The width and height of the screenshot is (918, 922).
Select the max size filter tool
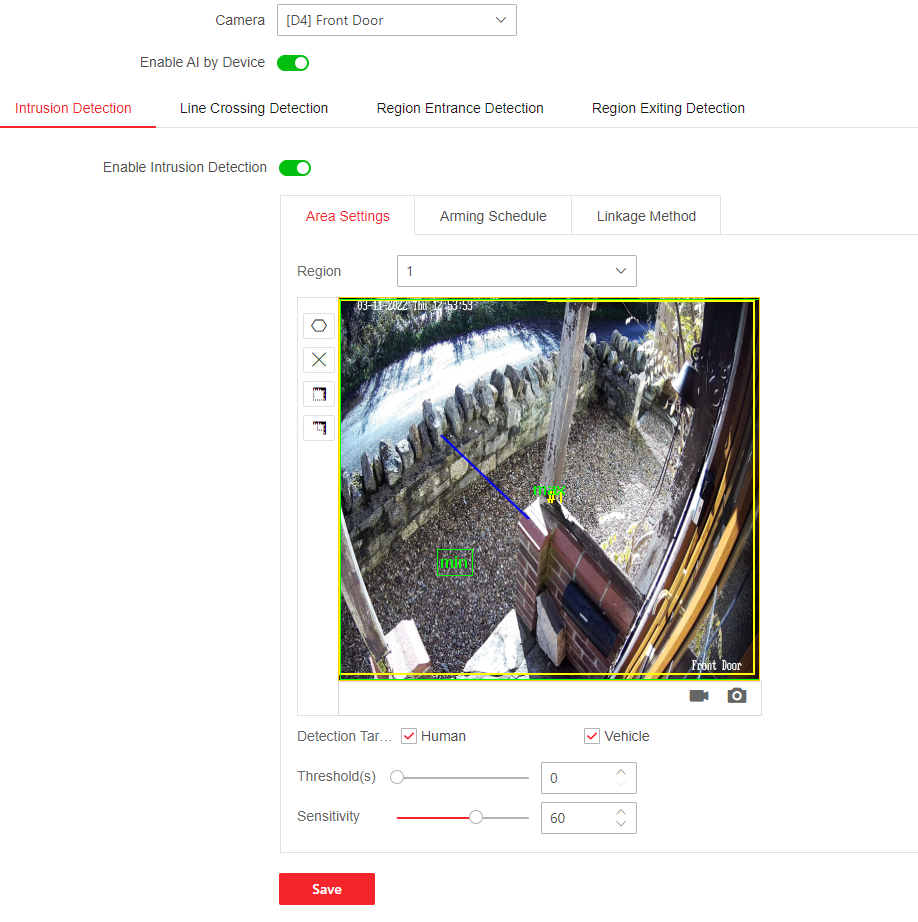pyautogui.click(x=319, y=394)
